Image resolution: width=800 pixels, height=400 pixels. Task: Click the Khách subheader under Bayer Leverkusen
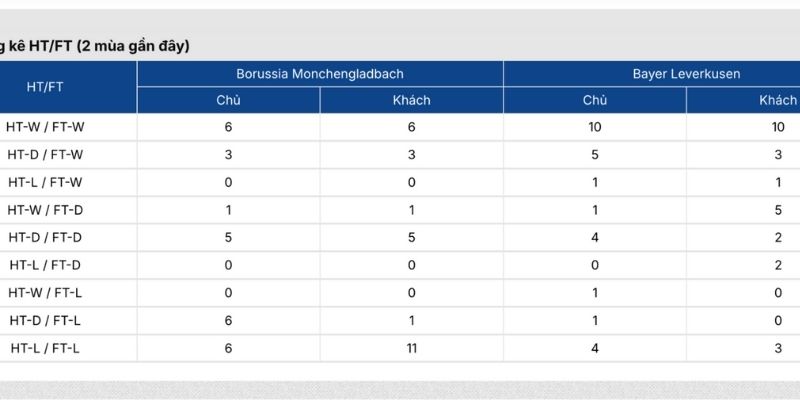click(x=778, y=100)
